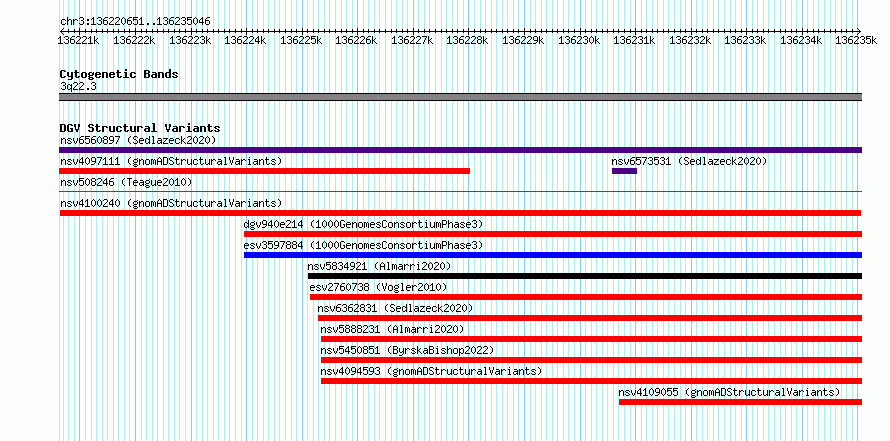Click the red esv2760738 variant bar

point(586,297)
